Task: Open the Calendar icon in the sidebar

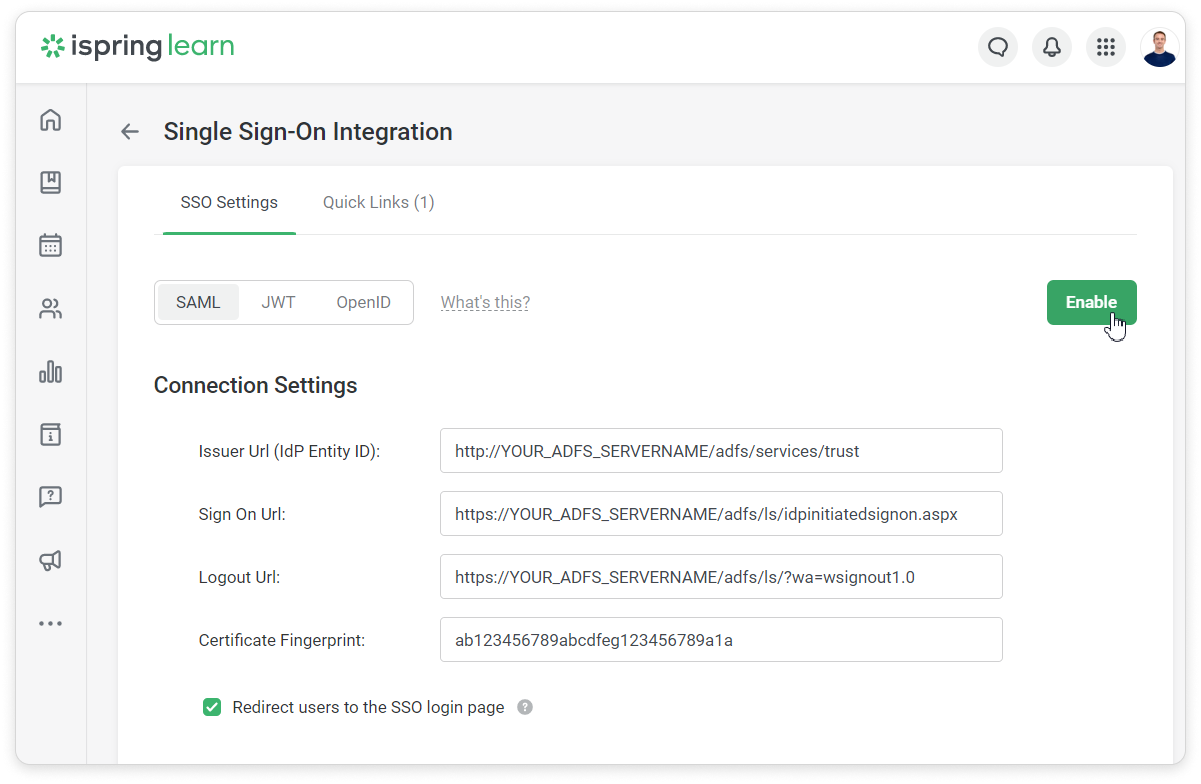Action: (x=50, y=245)
